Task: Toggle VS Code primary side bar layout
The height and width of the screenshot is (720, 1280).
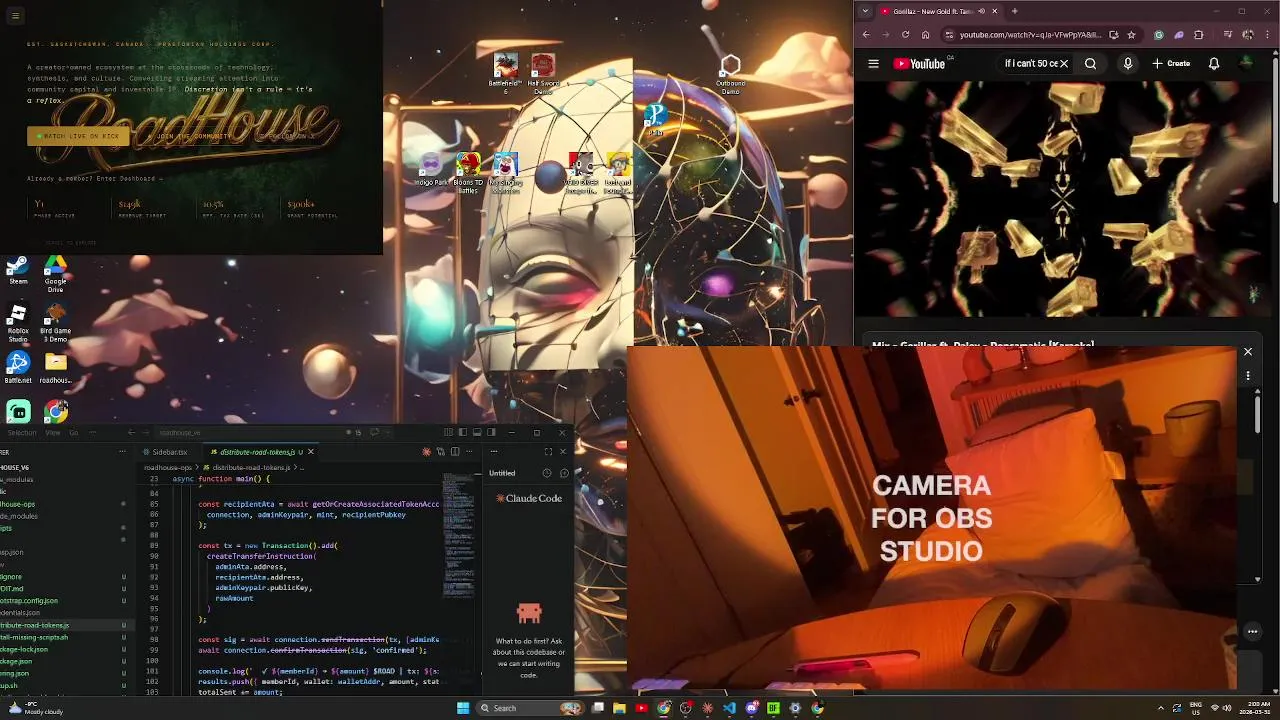Action: tap(463, 433)
